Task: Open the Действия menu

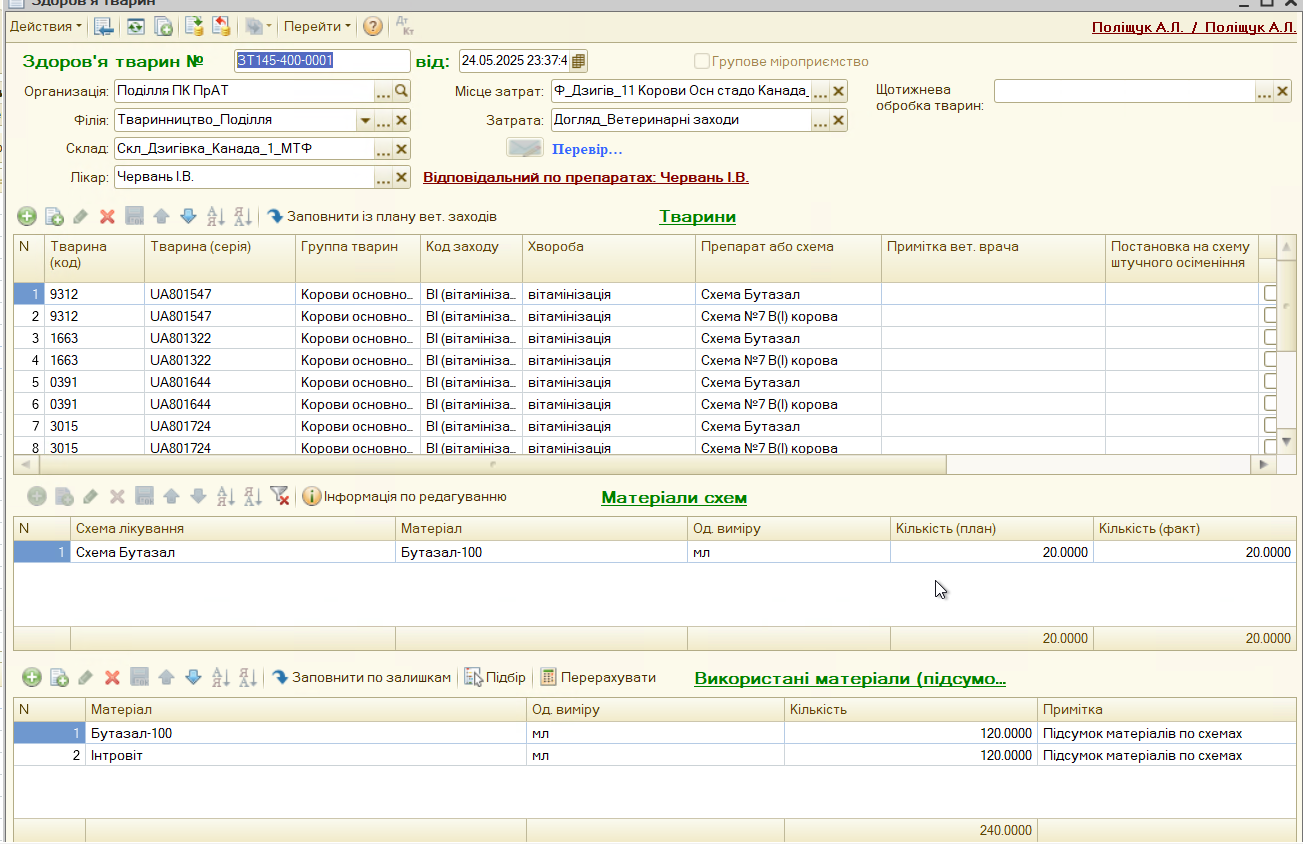Action: point(46,27)
